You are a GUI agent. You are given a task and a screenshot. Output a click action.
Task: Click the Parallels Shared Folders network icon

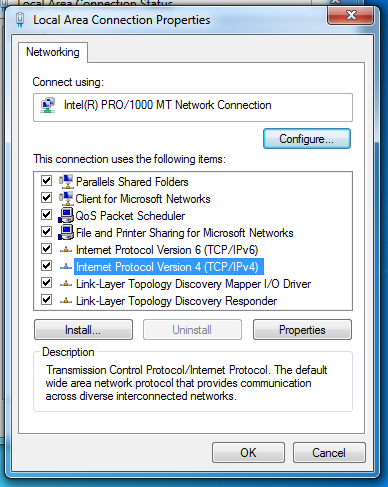(x=66, y=182)
